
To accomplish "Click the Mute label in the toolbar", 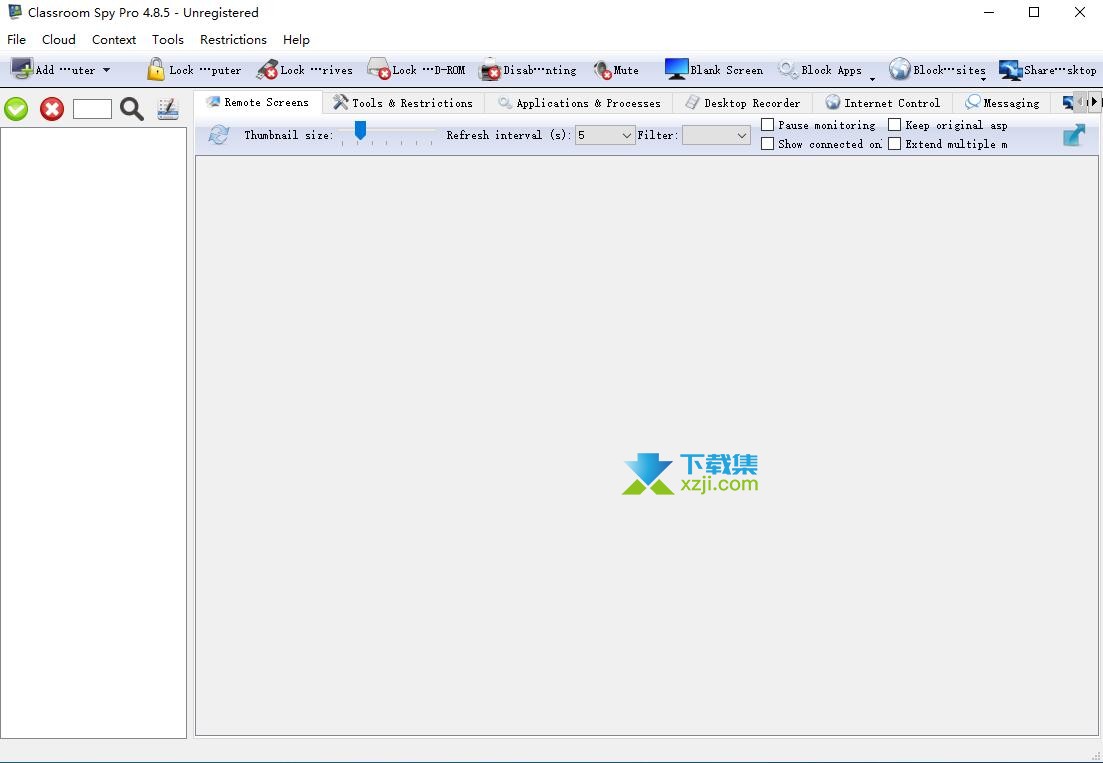I will click(x=626, y=70).
